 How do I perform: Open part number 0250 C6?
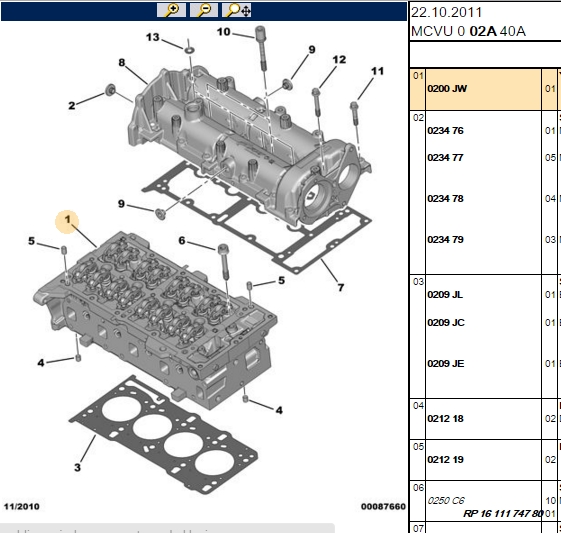(446, 500)
